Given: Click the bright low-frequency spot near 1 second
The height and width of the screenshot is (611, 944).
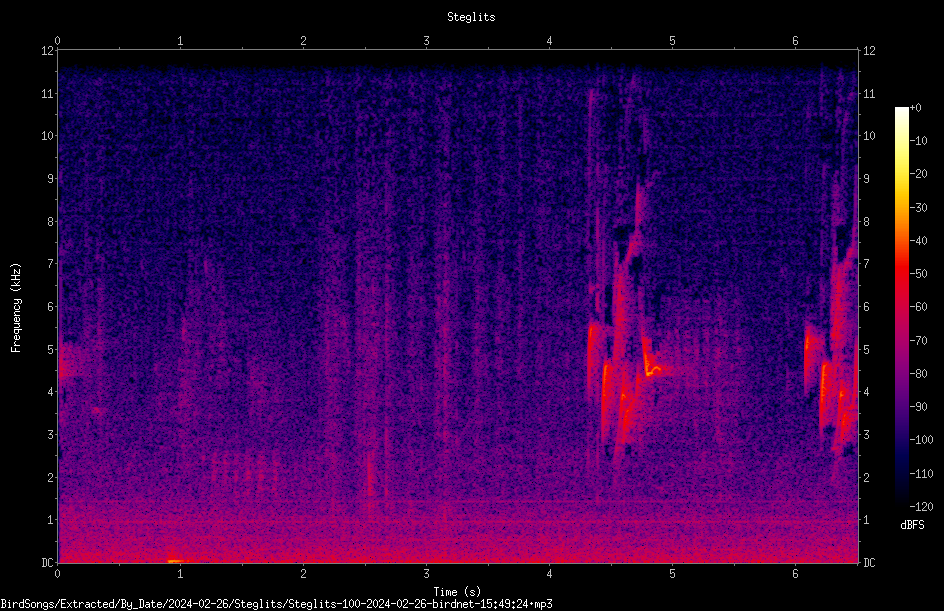Looking at the screenshot, I should click(x=175, y=560).
